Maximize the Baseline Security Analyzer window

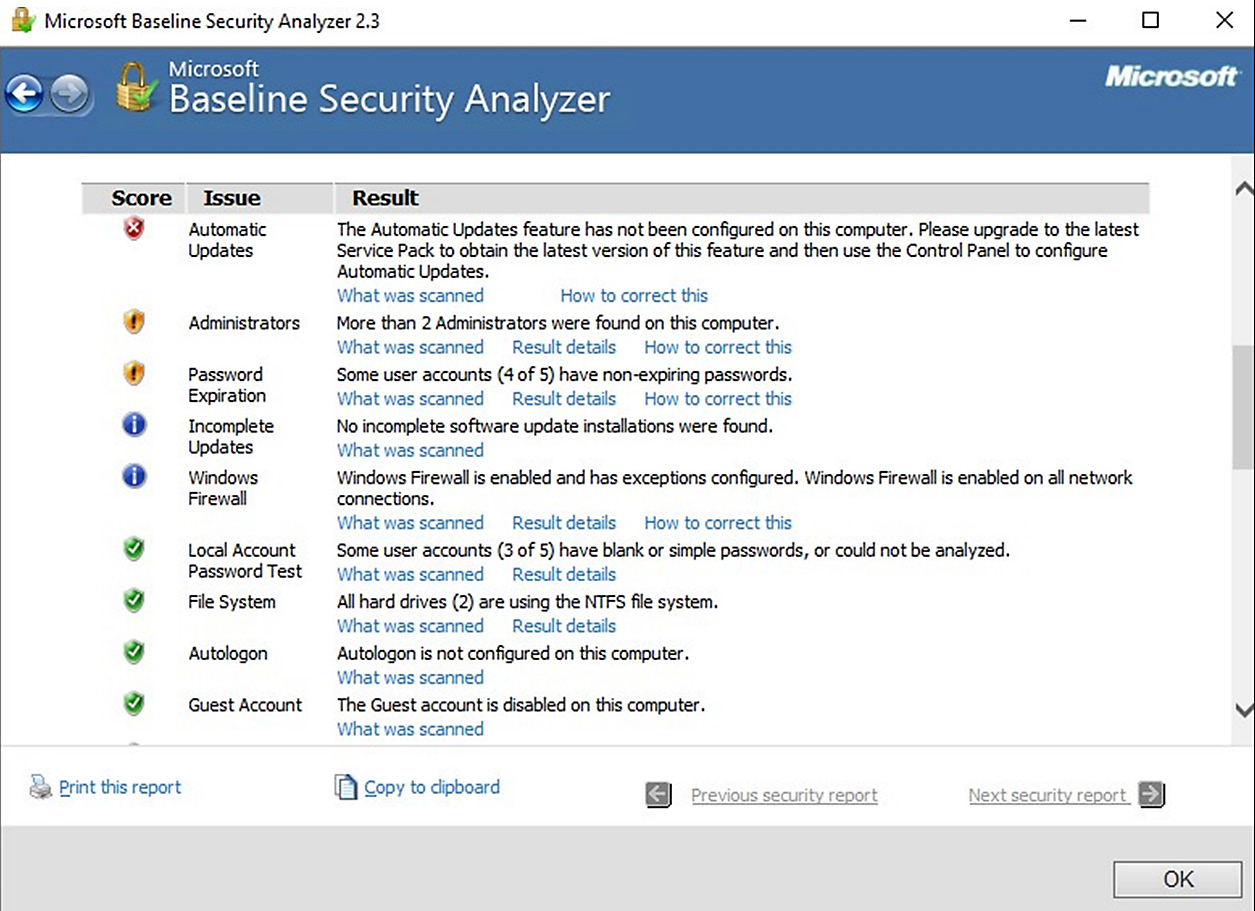1151,20
